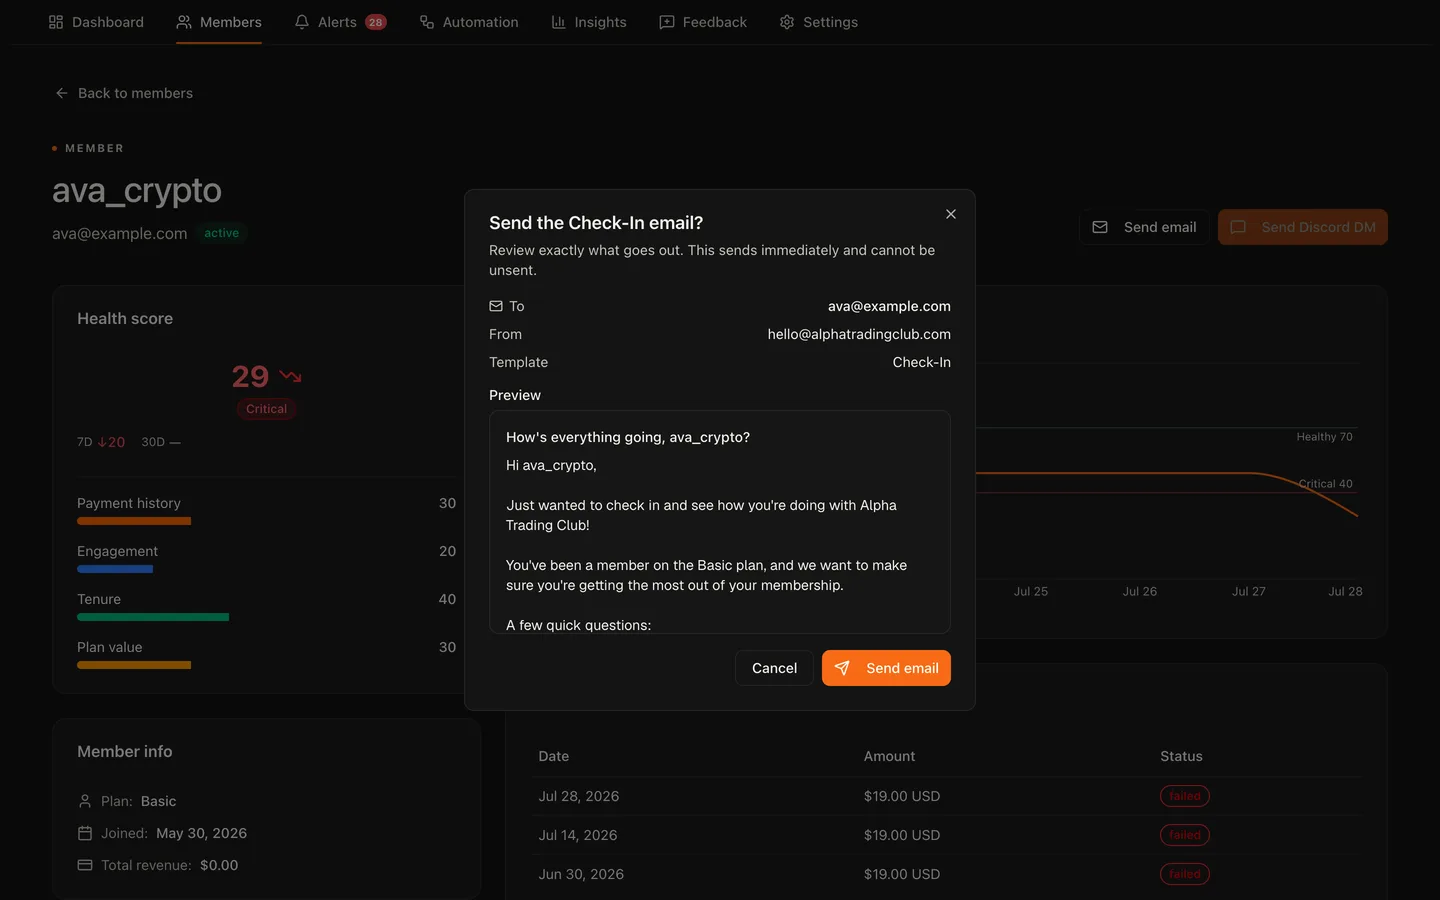Click the failed badge for Jul 14, 2026
This screenshot has height=900, width=1440.
point(1185,835)
